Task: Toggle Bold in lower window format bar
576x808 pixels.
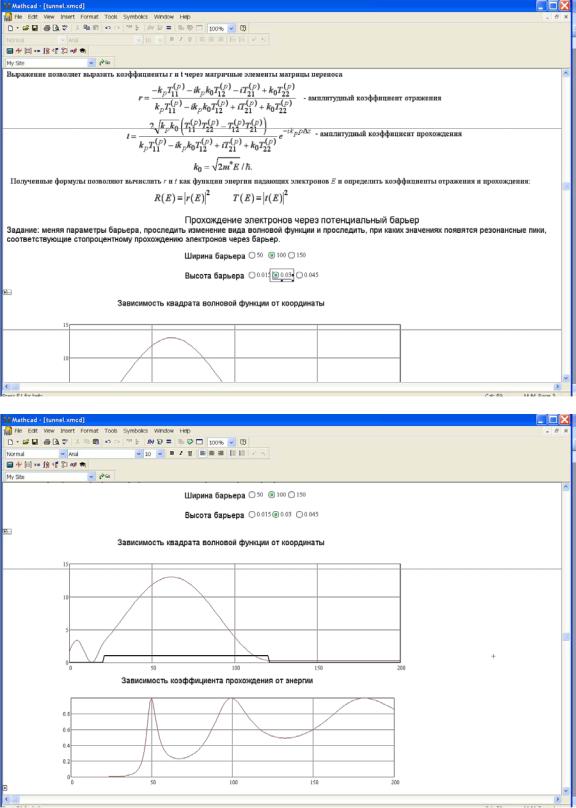Action: (x=172, y=453)
